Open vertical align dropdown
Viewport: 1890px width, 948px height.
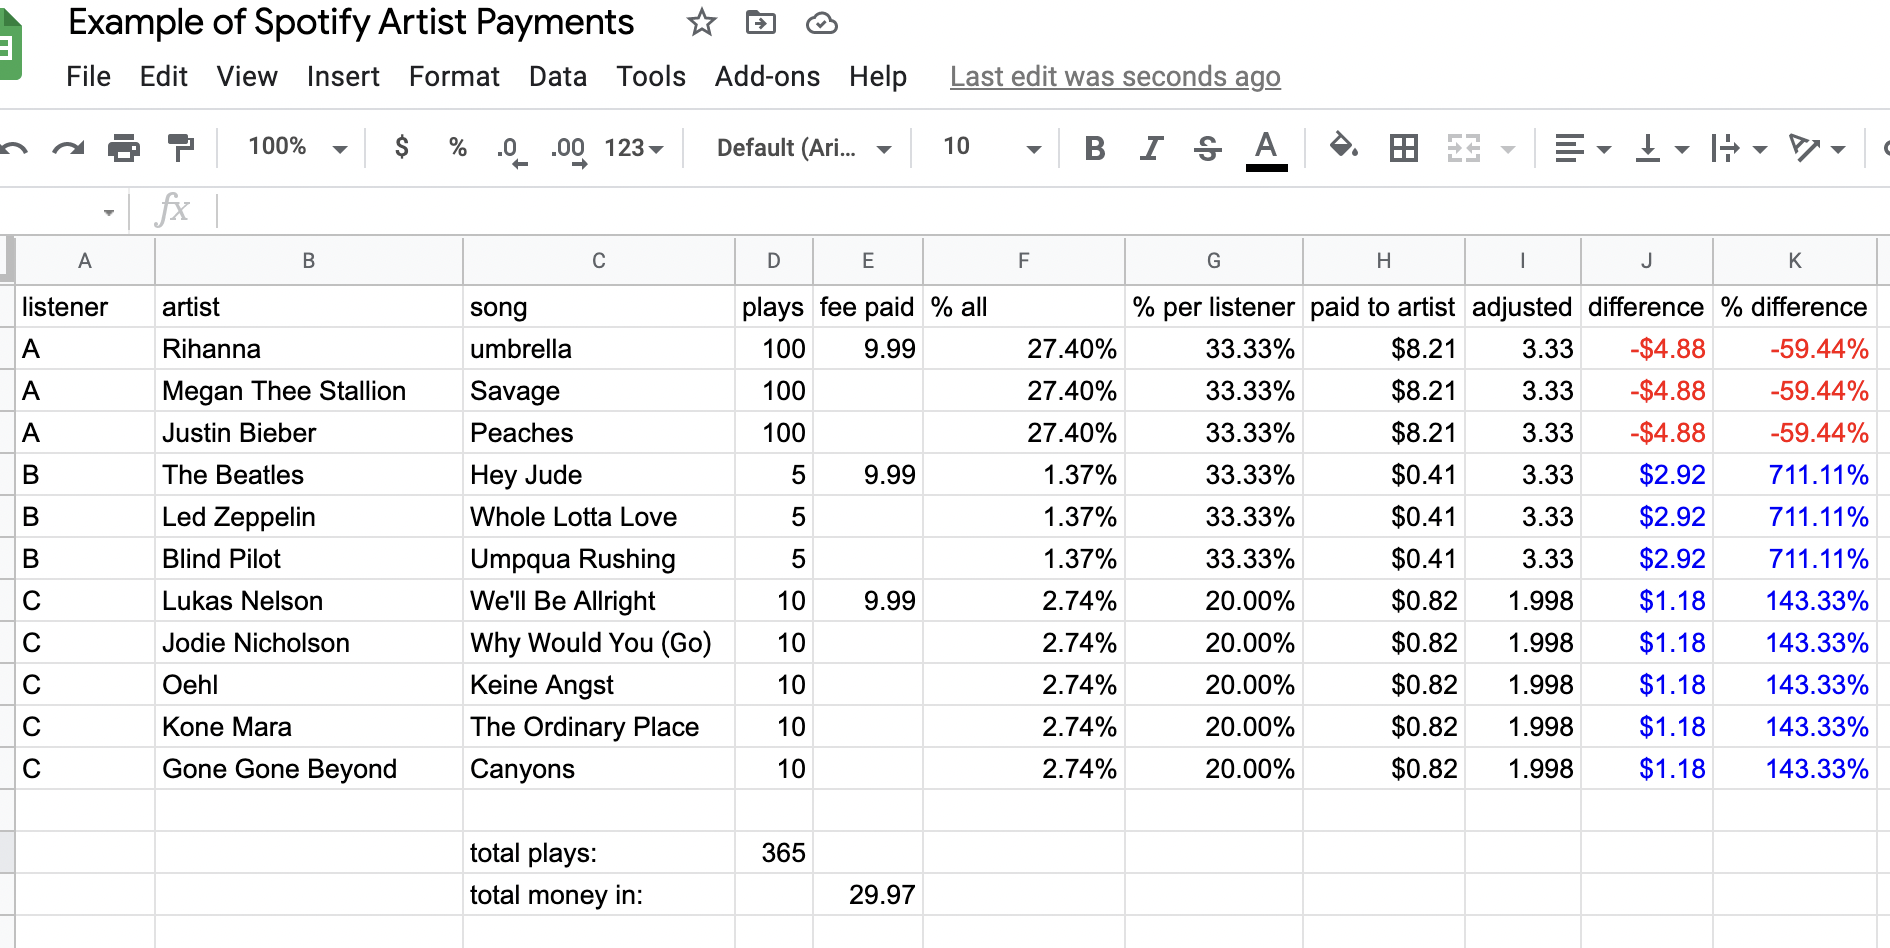tap(1660, 149)
